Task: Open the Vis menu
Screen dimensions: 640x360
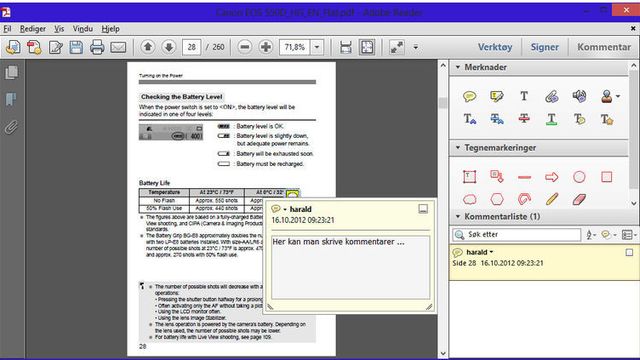Action: coord(59,29)
